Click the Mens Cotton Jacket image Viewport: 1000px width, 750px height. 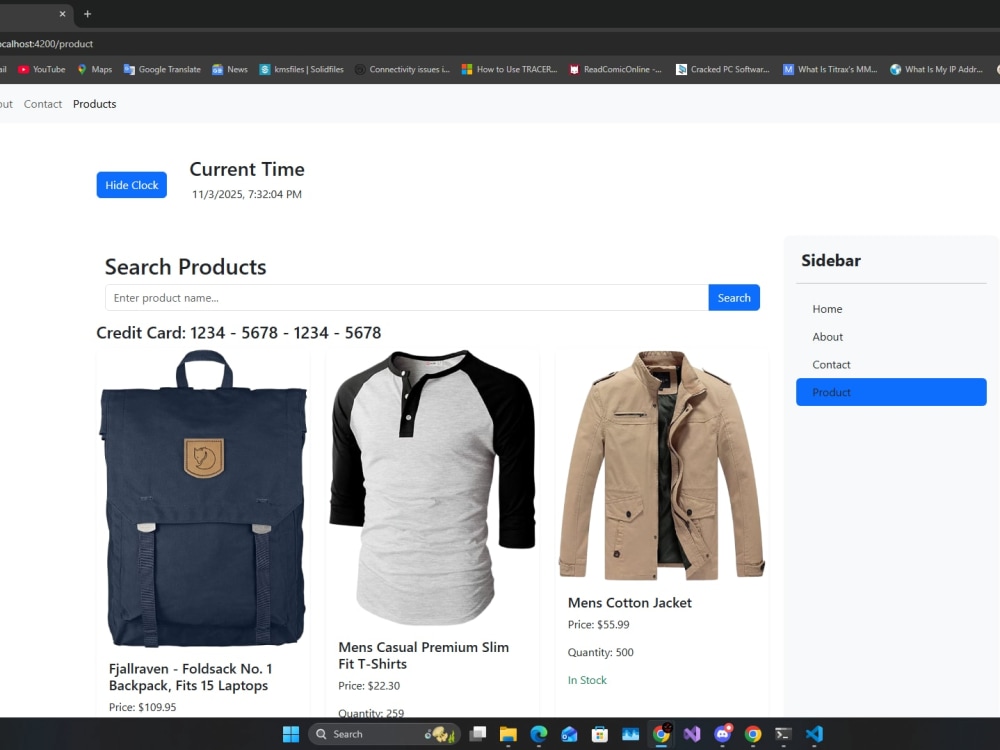(662, 466)
